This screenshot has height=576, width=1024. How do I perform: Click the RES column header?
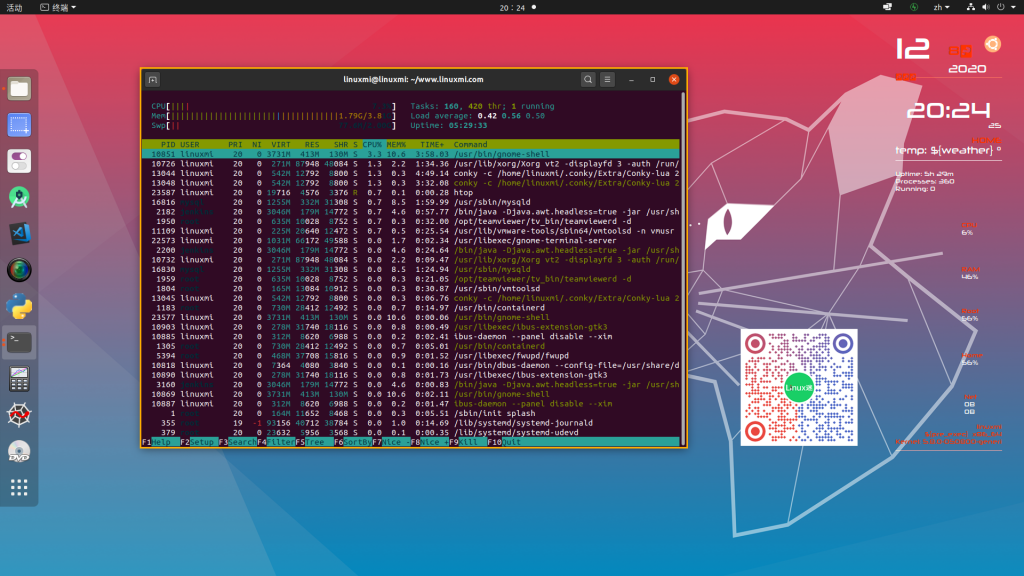coord(312,144)
